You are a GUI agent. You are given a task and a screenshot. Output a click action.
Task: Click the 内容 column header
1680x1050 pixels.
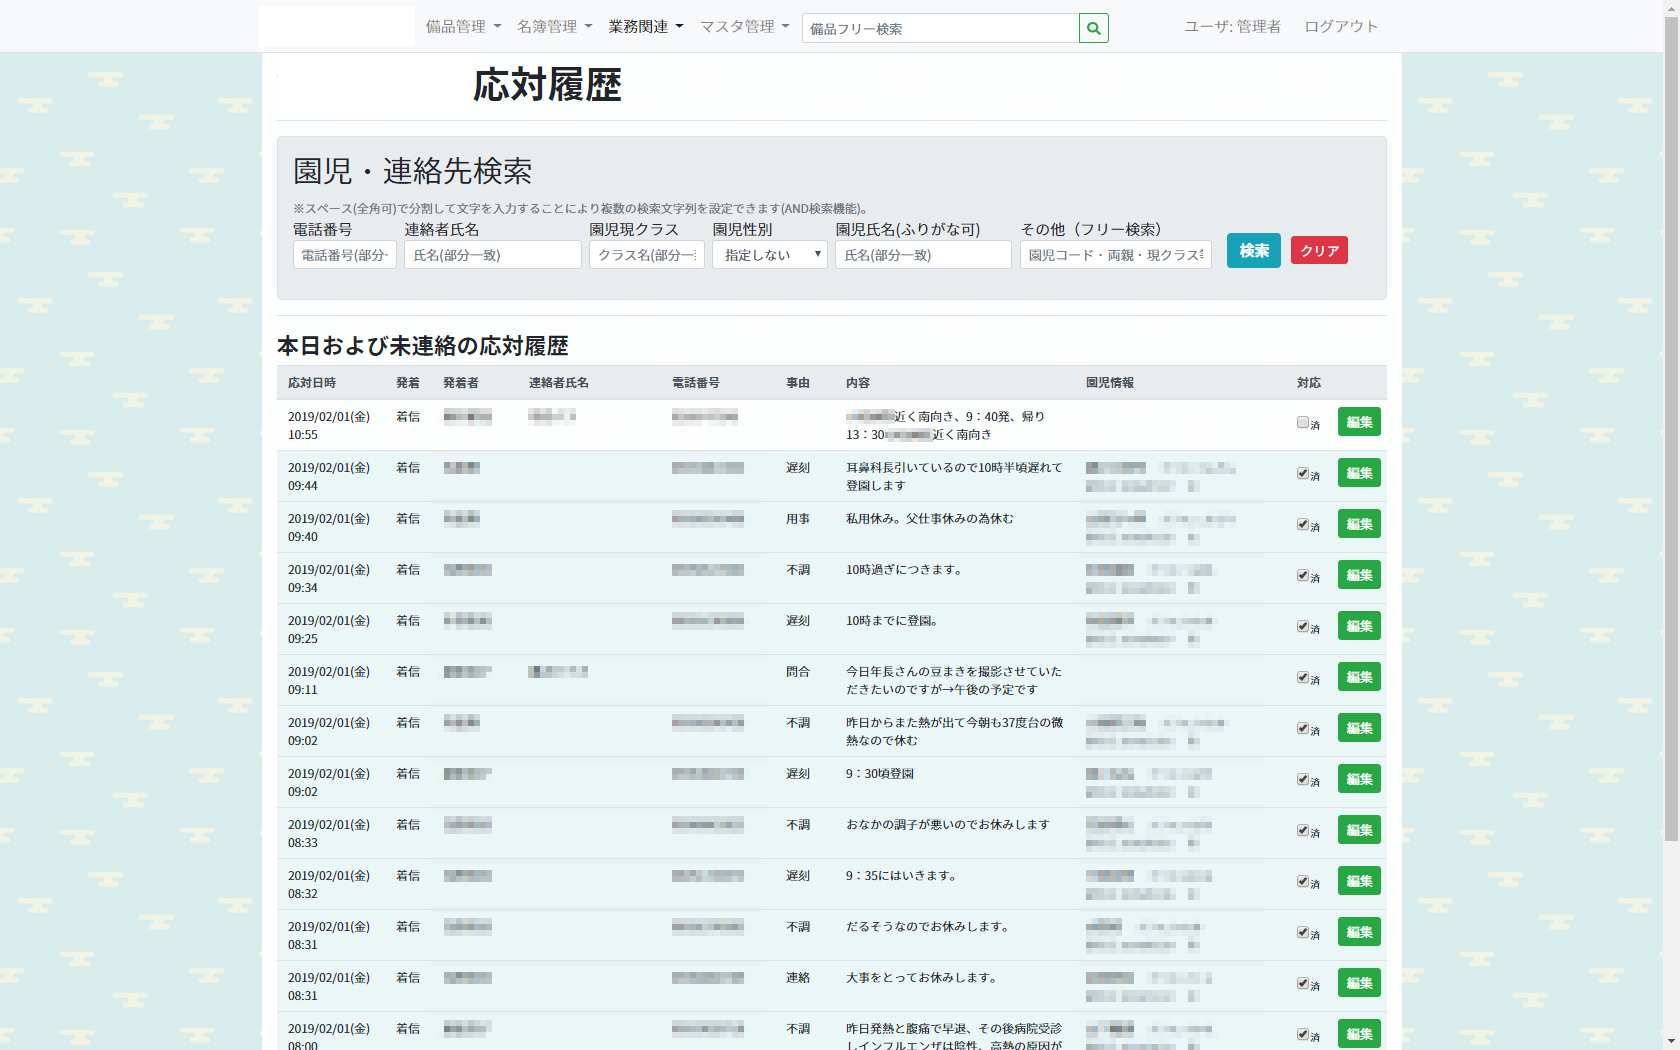pos(858,383)
